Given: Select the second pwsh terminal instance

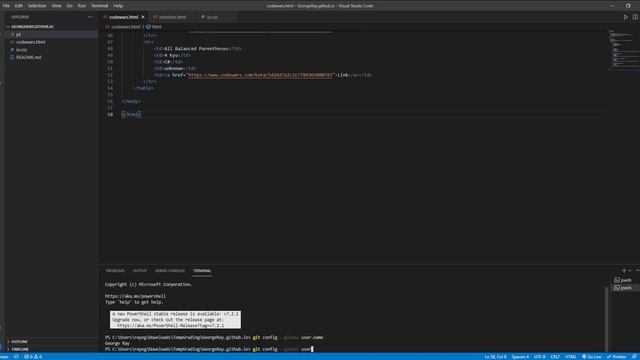Looking at the screenshot, I should (625, 288).
